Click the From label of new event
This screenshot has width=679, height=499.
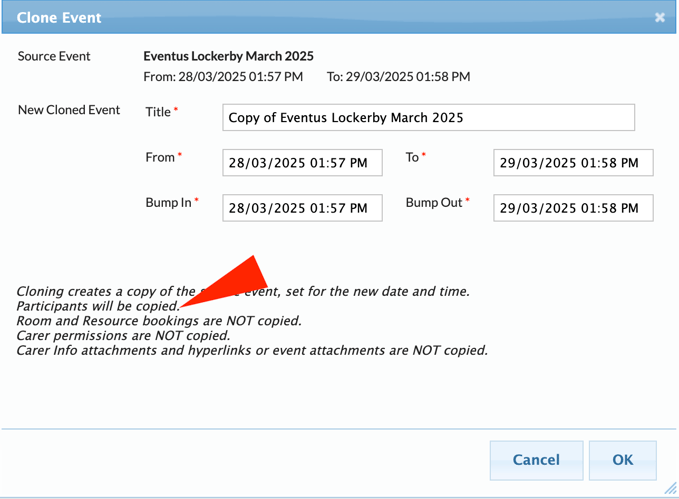pyautogui.click(x=160, y=157)
